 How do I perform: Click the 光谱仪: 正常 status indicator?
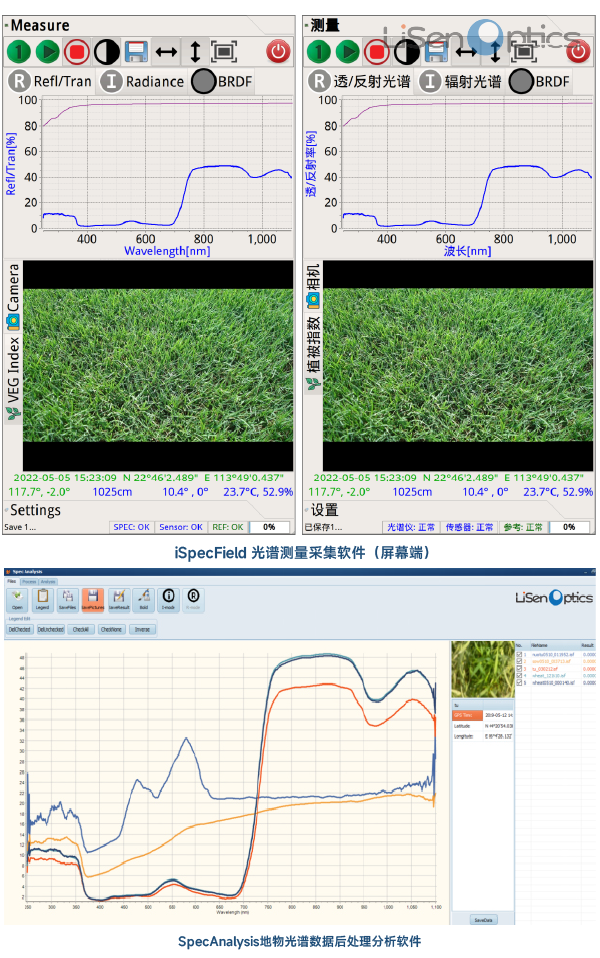click(411, 527)
